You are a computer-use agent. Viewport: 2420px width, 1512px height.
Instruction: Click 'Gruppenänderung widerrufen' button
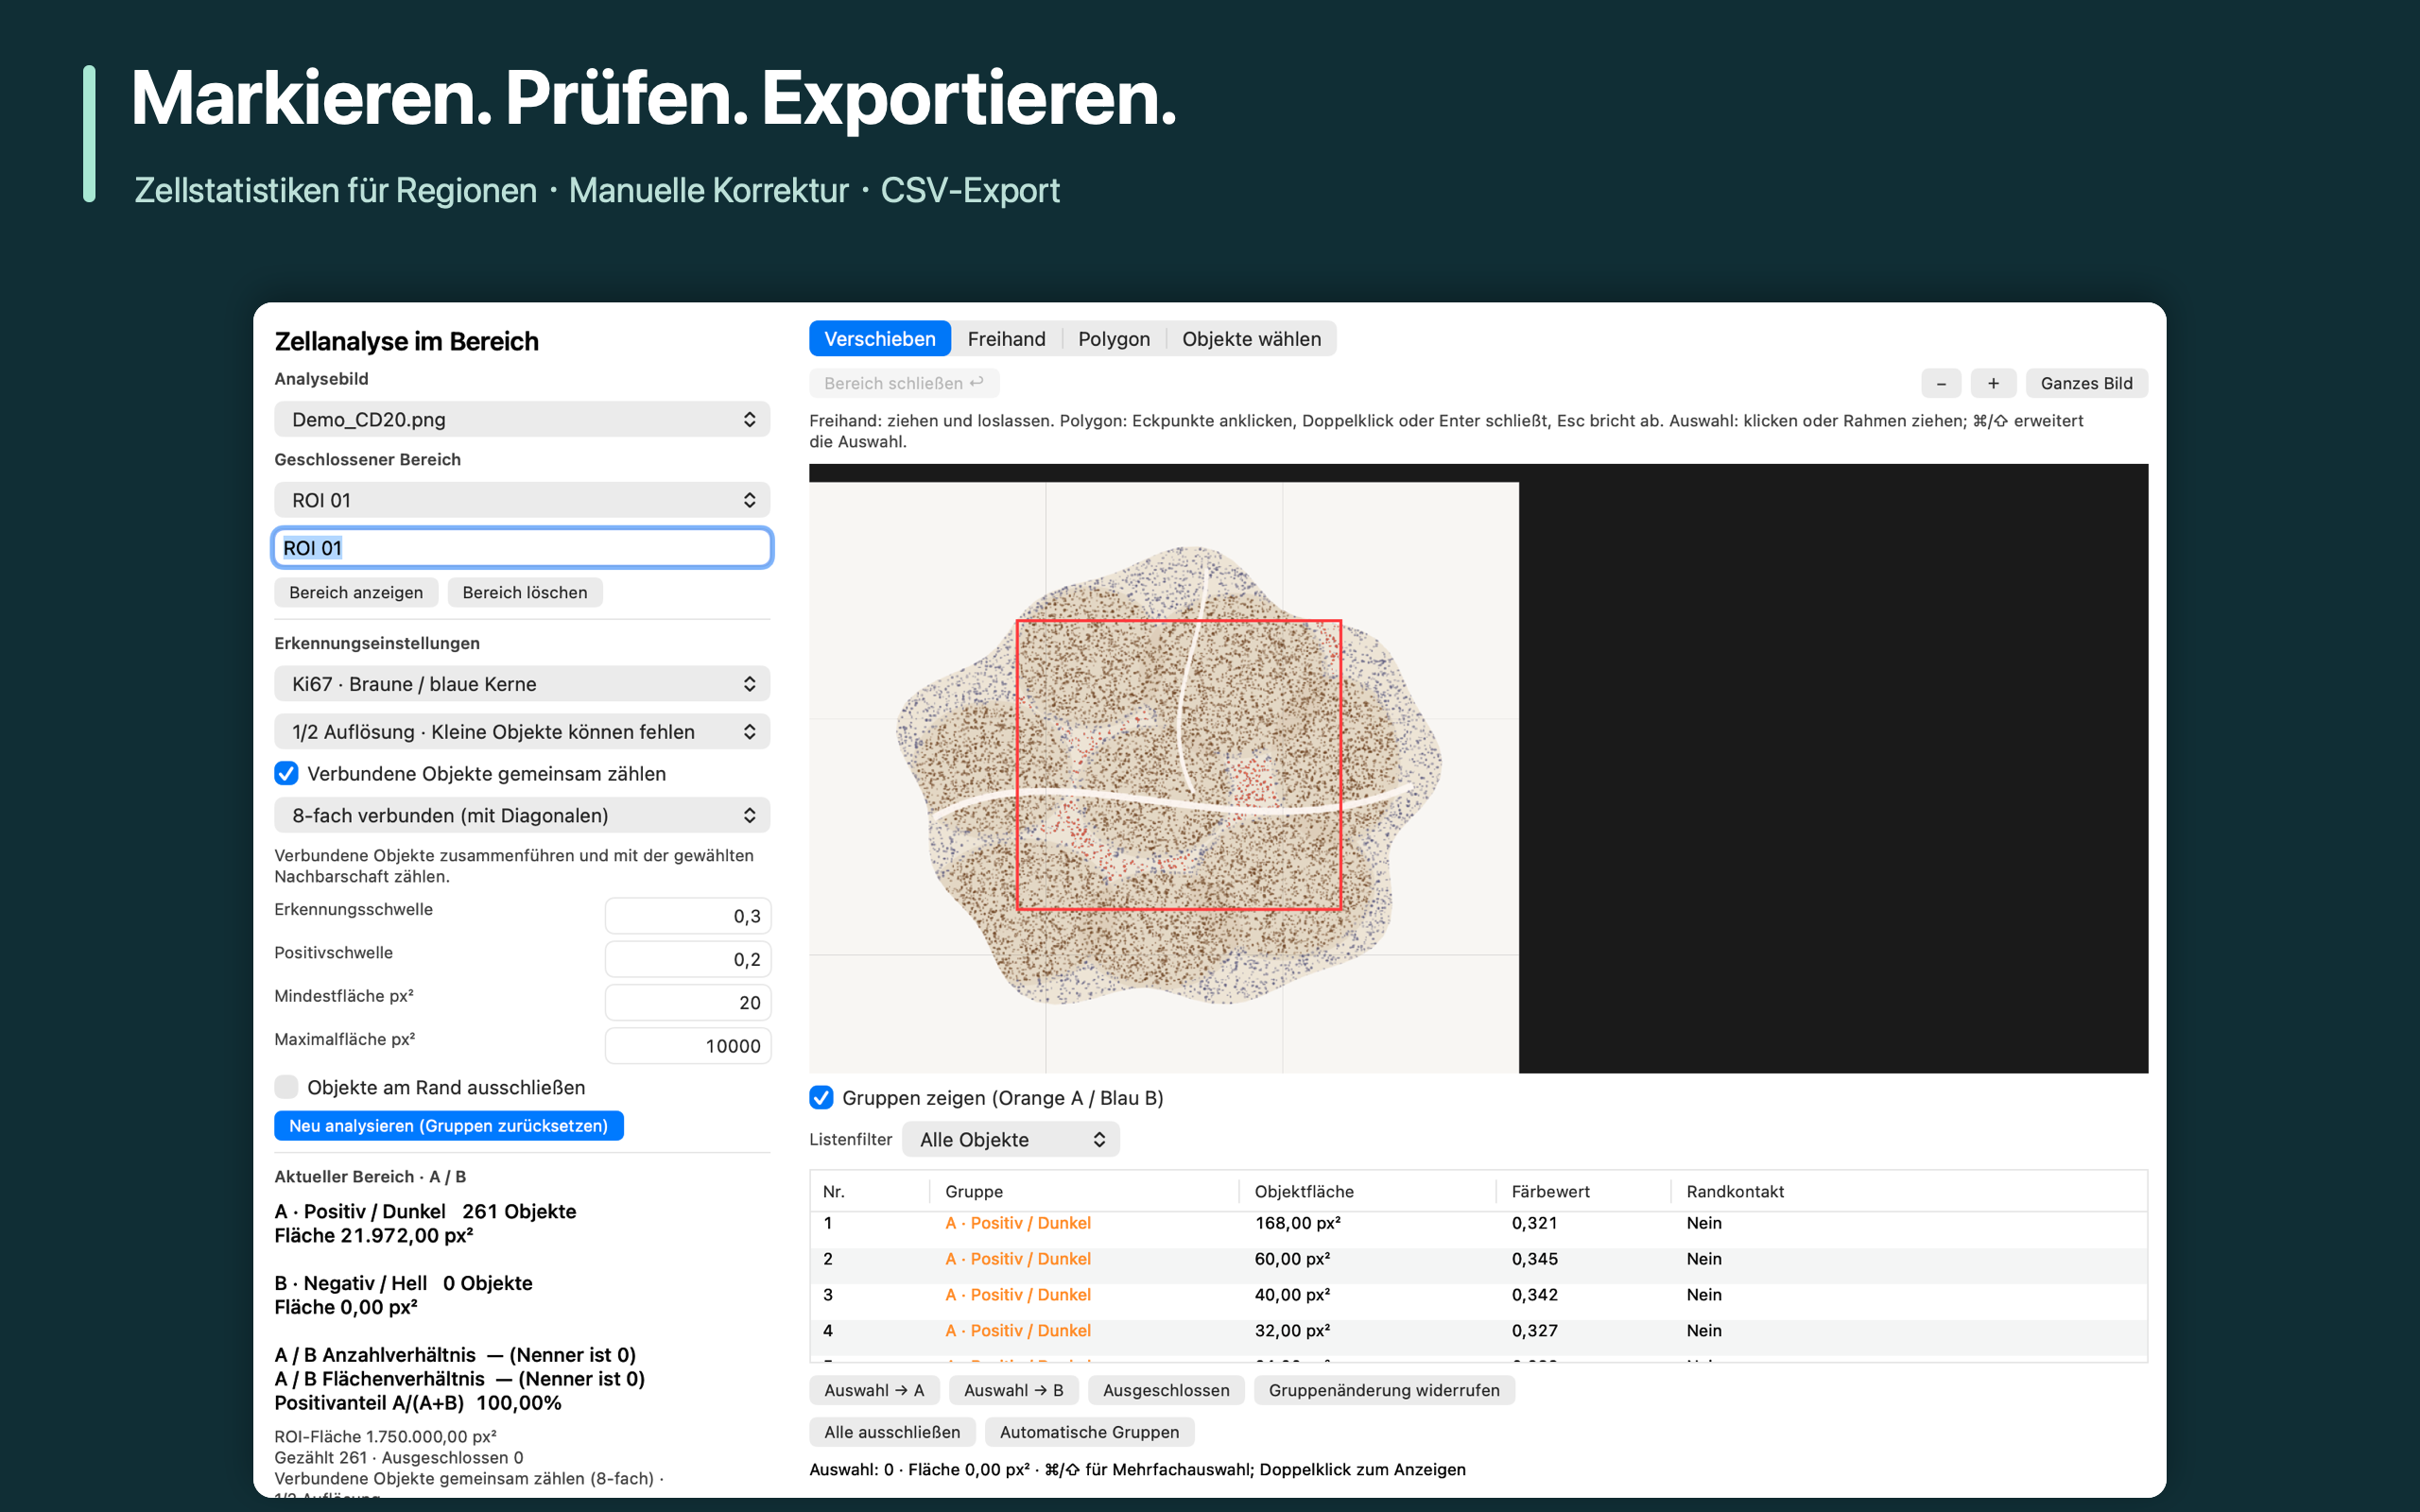click(1384, 1390)
